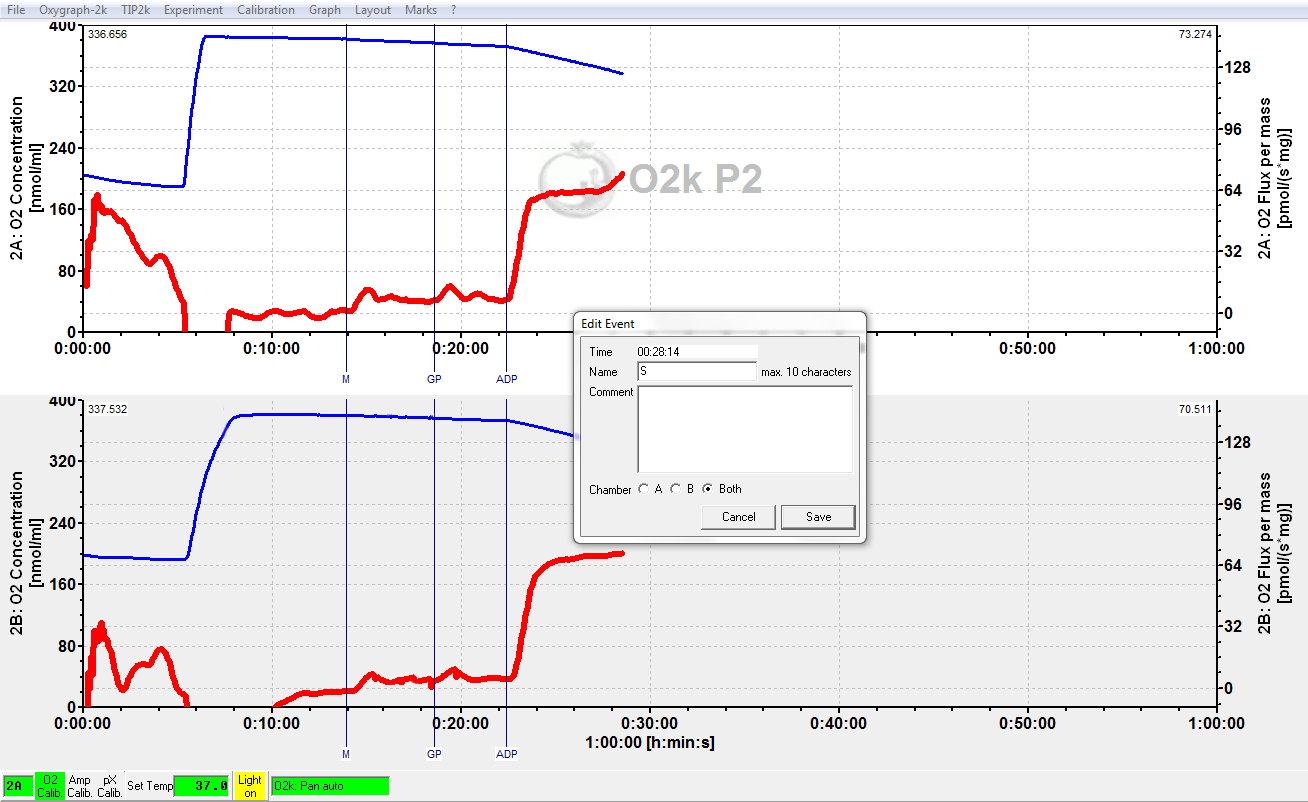Click the Edit Event dialog title bar

coord(719,323)
